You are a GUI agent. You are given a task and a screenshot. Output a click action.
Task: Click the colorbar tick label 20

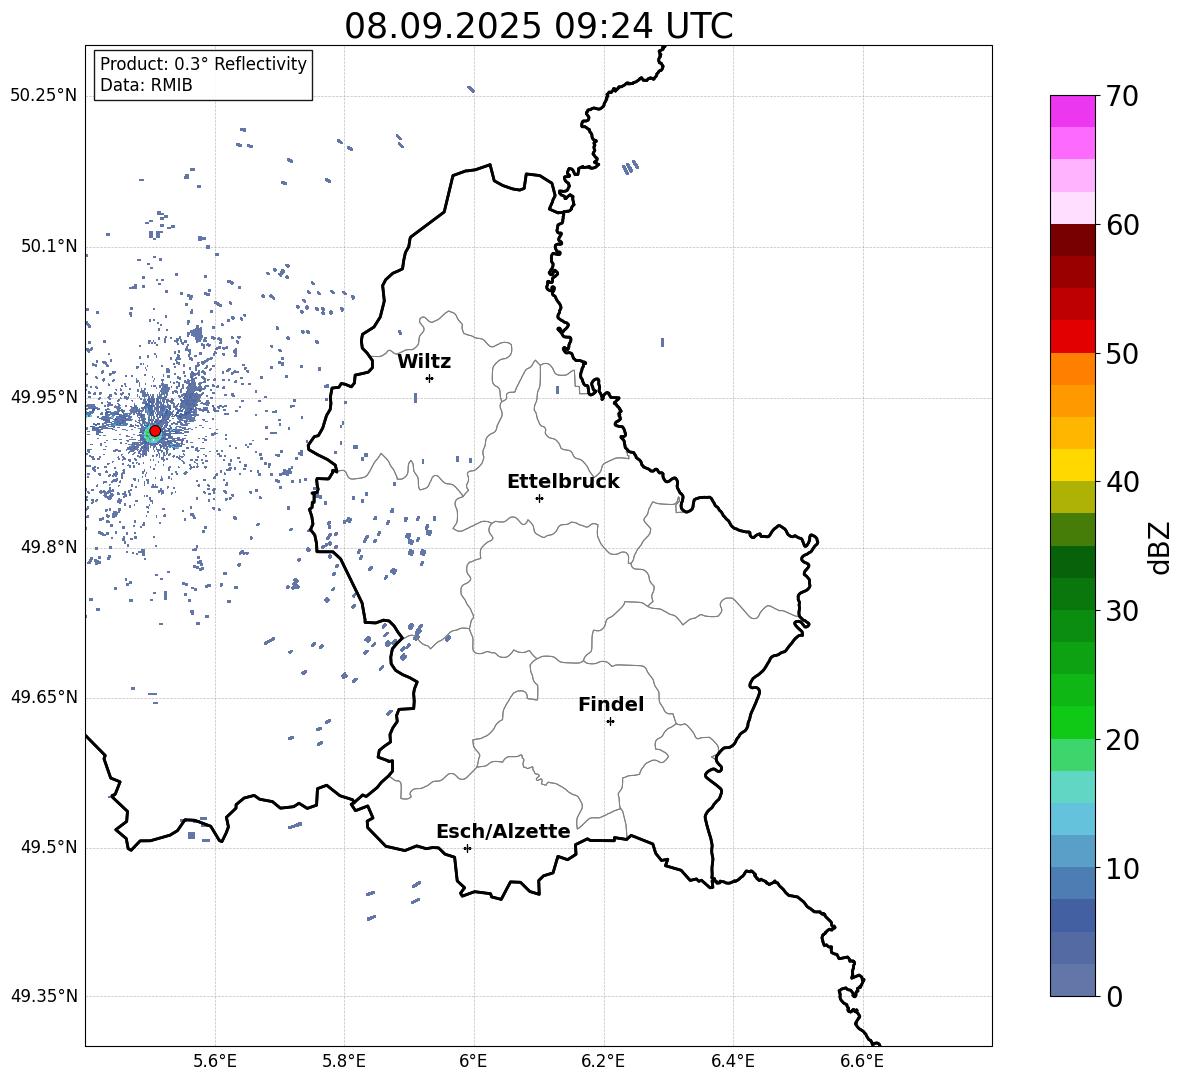point(1121,740)
